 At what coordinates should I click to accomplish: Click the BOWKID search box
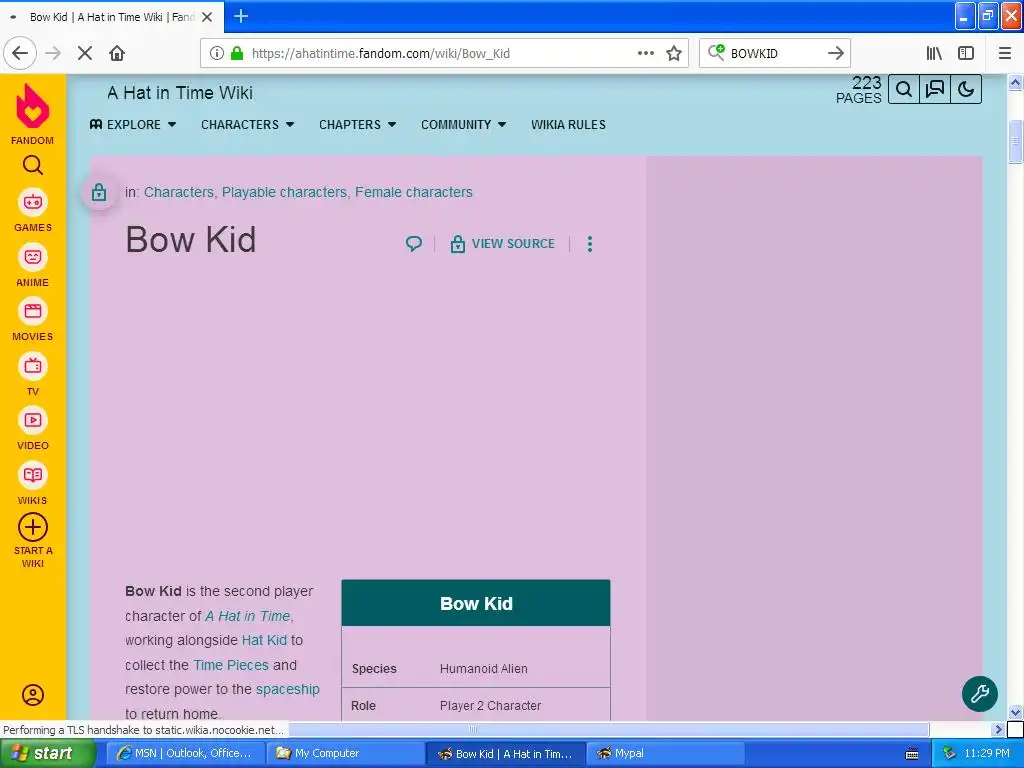tap(774, 54)
